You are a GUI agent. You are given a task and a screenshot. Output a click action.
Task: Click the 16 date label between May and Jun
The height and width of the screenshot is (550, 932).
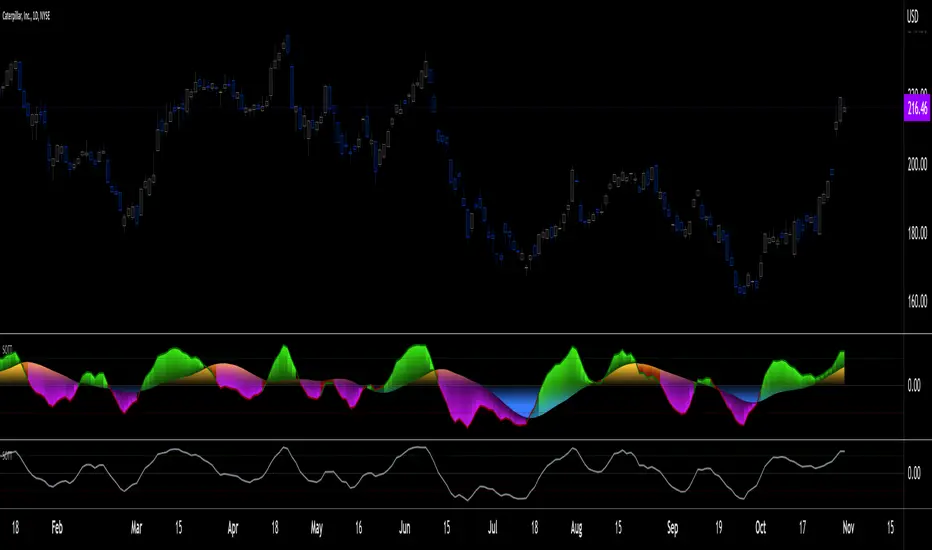point(358,527)
